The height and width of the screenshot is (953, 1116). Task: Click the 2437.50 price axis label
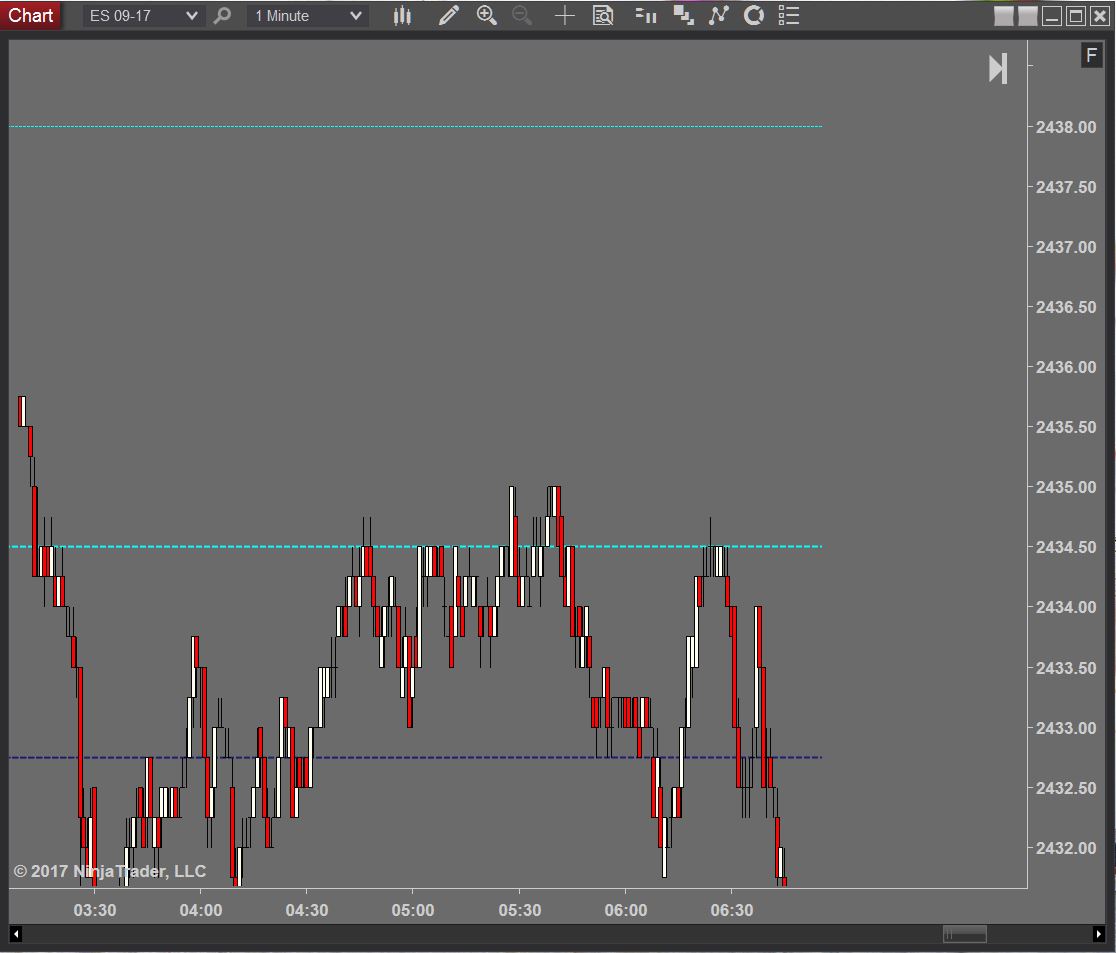(x=1065, y=187)
